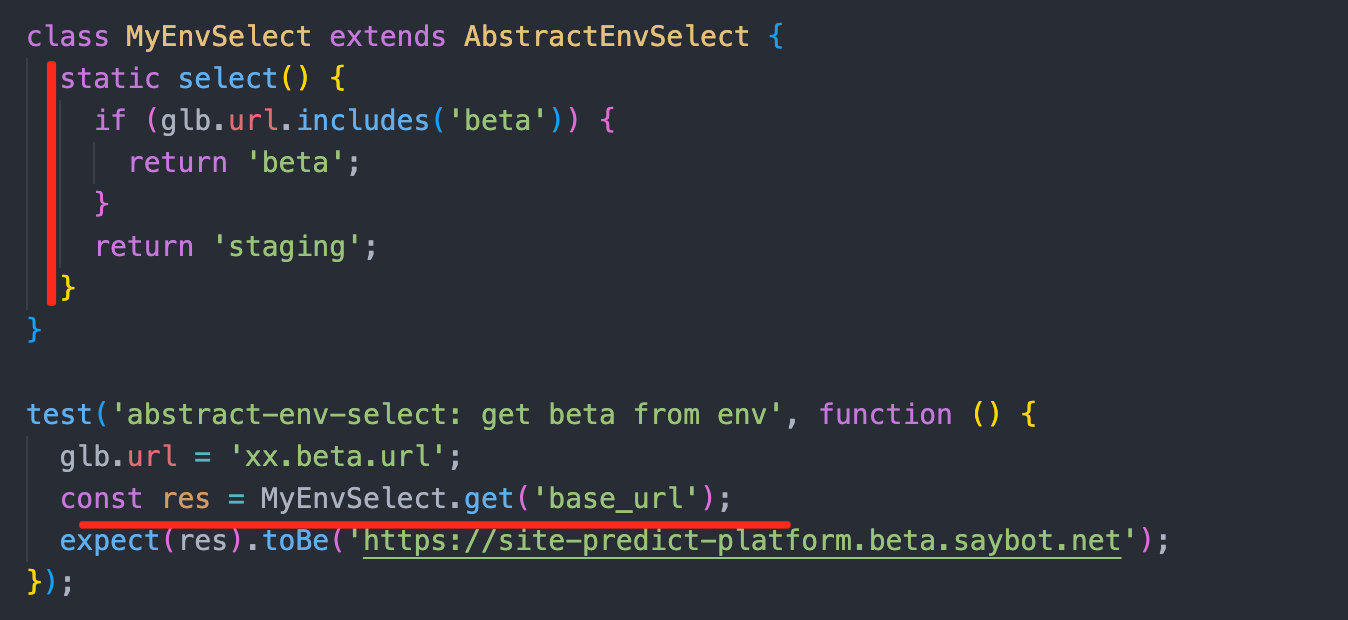Screen dimensions: 1348x620
Task: Click the function keyword in test
Action: [885, 414]
